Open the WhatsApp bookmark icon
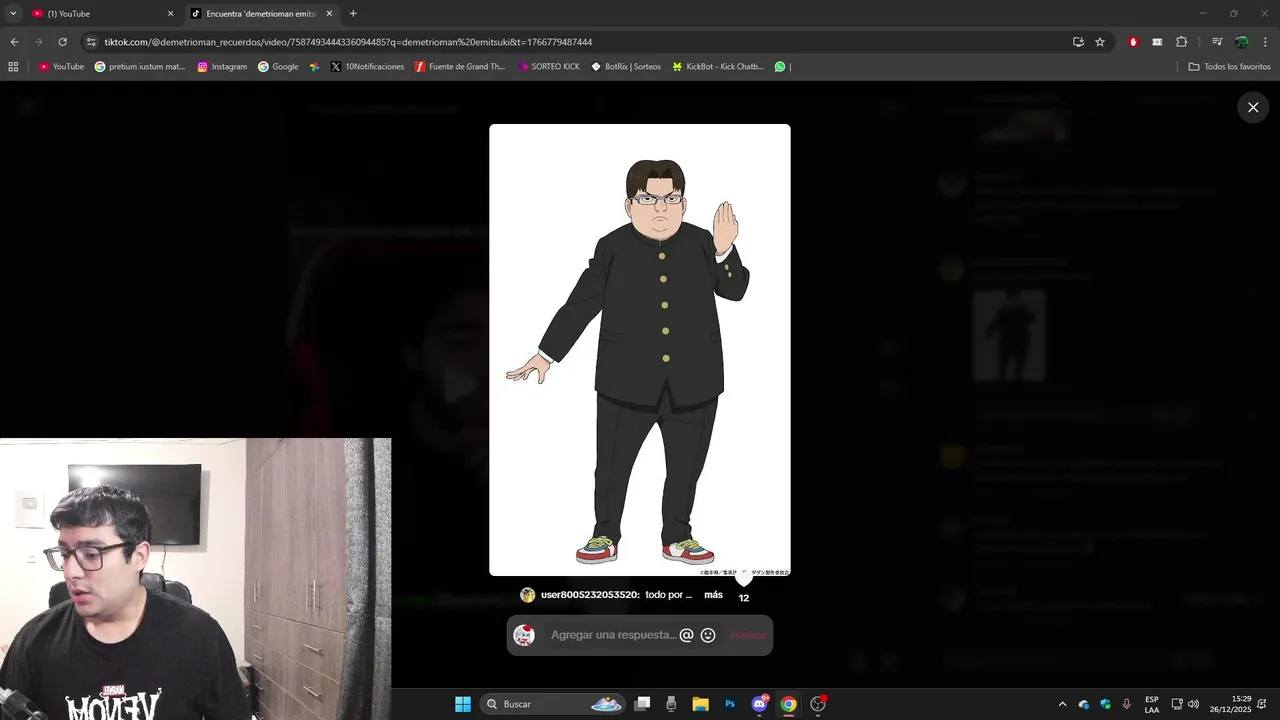Image resolution: width=1280 pixels, height=720 pixels. tap(780, 67)
